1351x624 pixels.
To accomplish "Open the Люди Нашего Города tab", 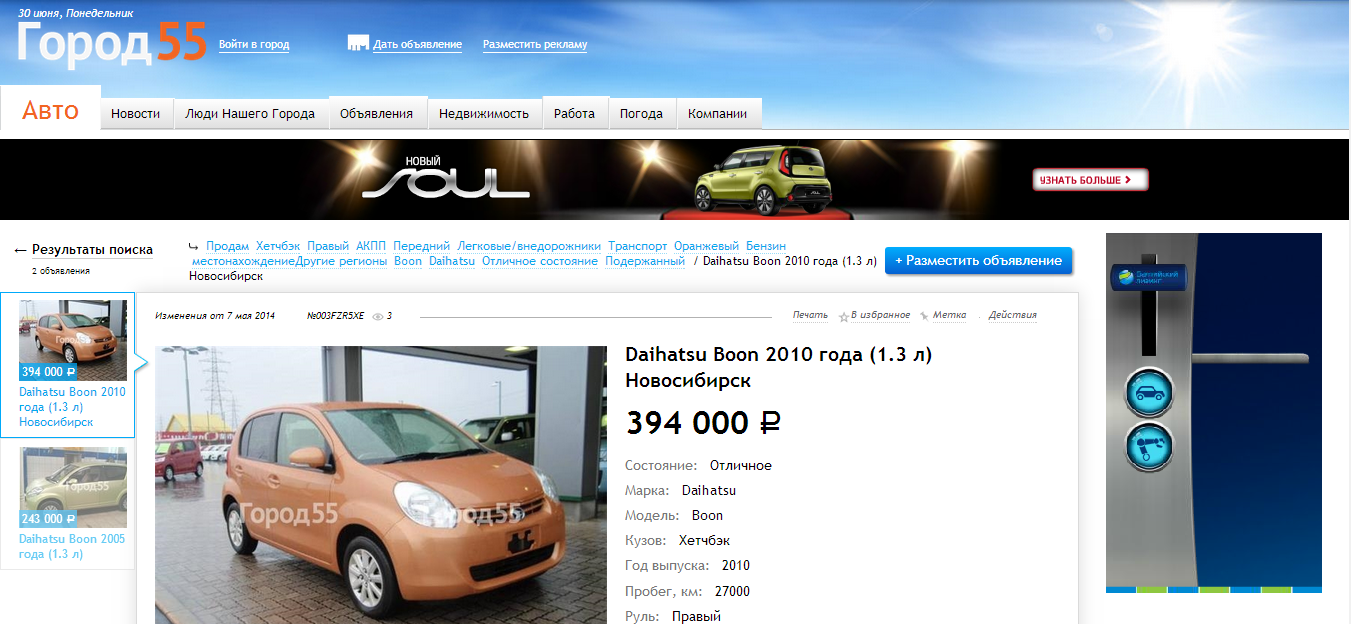I will 250,114.
